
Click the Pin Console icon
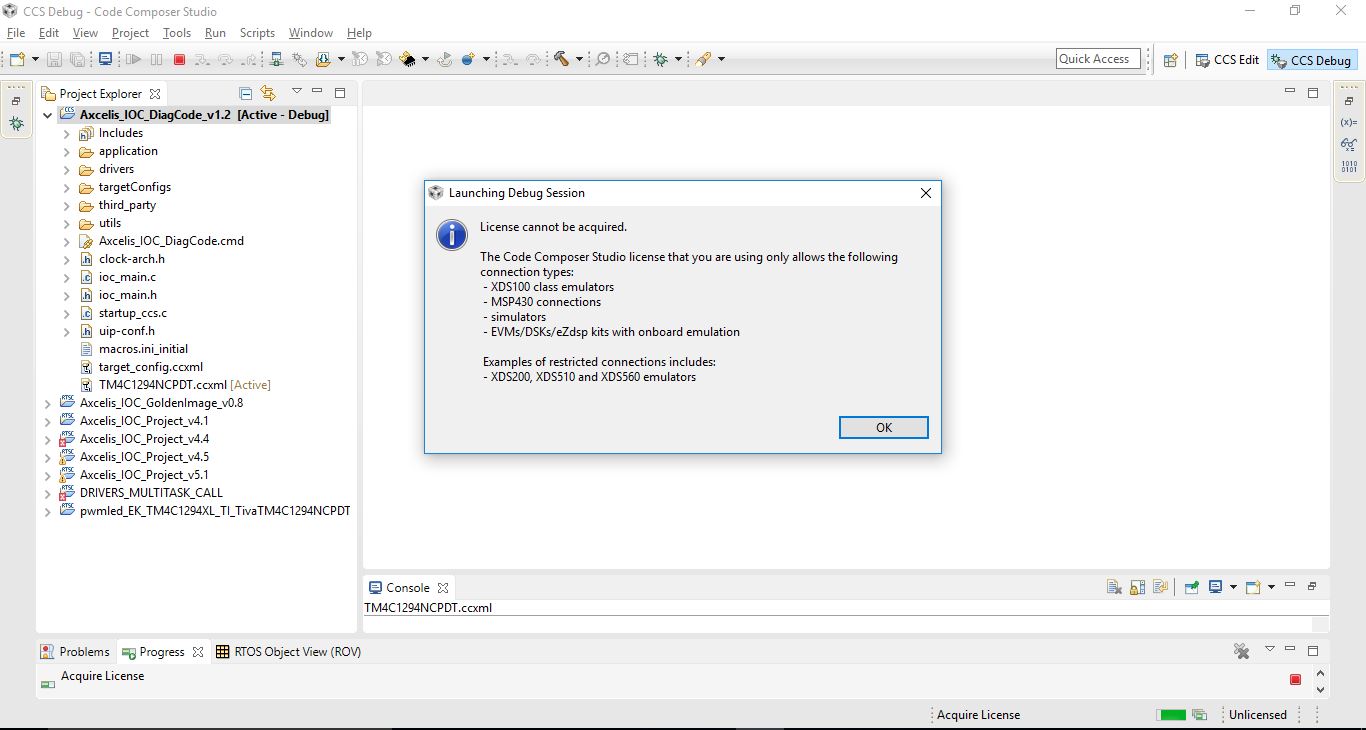pos(1191,587)
